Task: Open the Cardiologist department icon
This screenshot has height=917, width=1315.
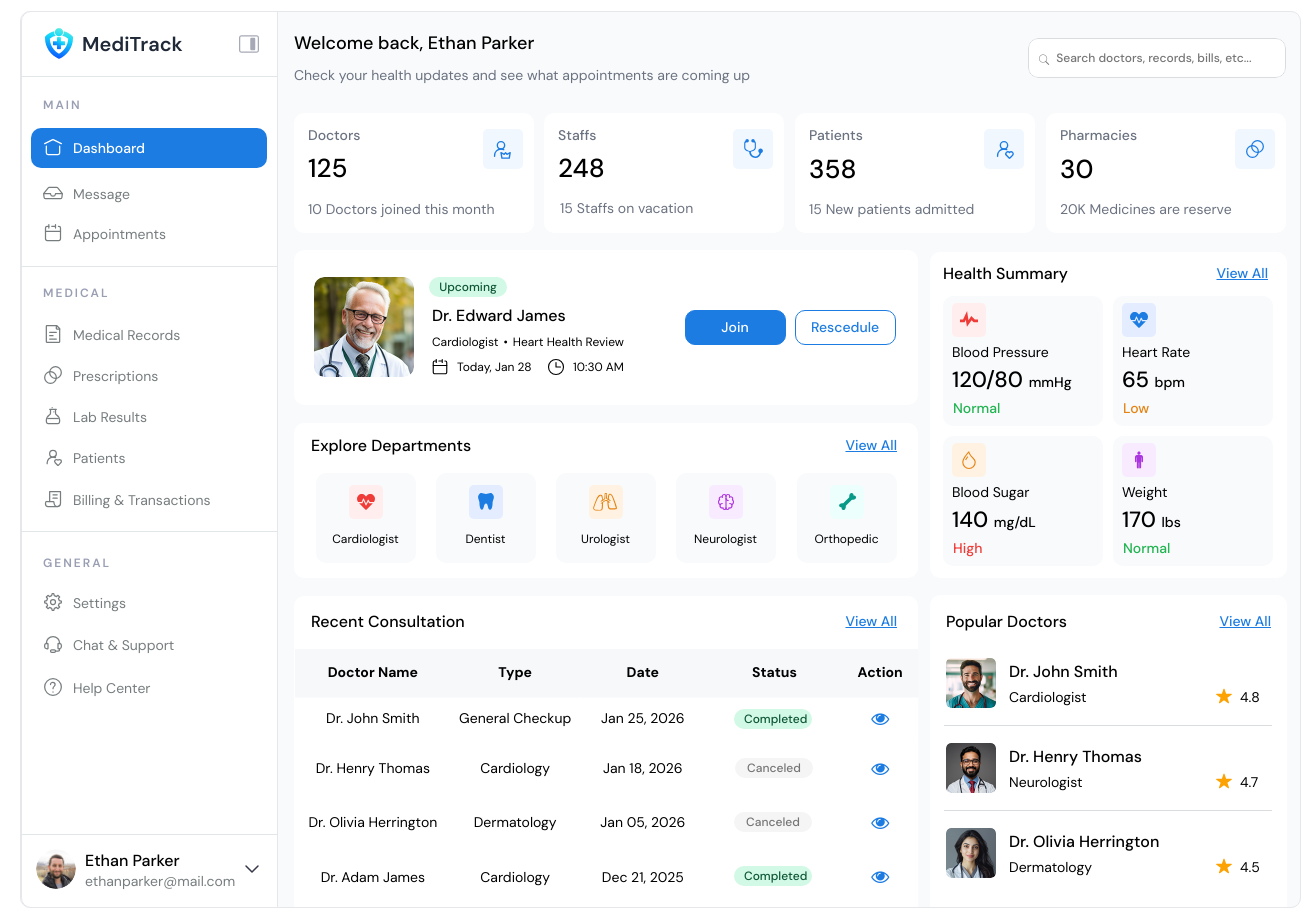Action: [366, 502]
